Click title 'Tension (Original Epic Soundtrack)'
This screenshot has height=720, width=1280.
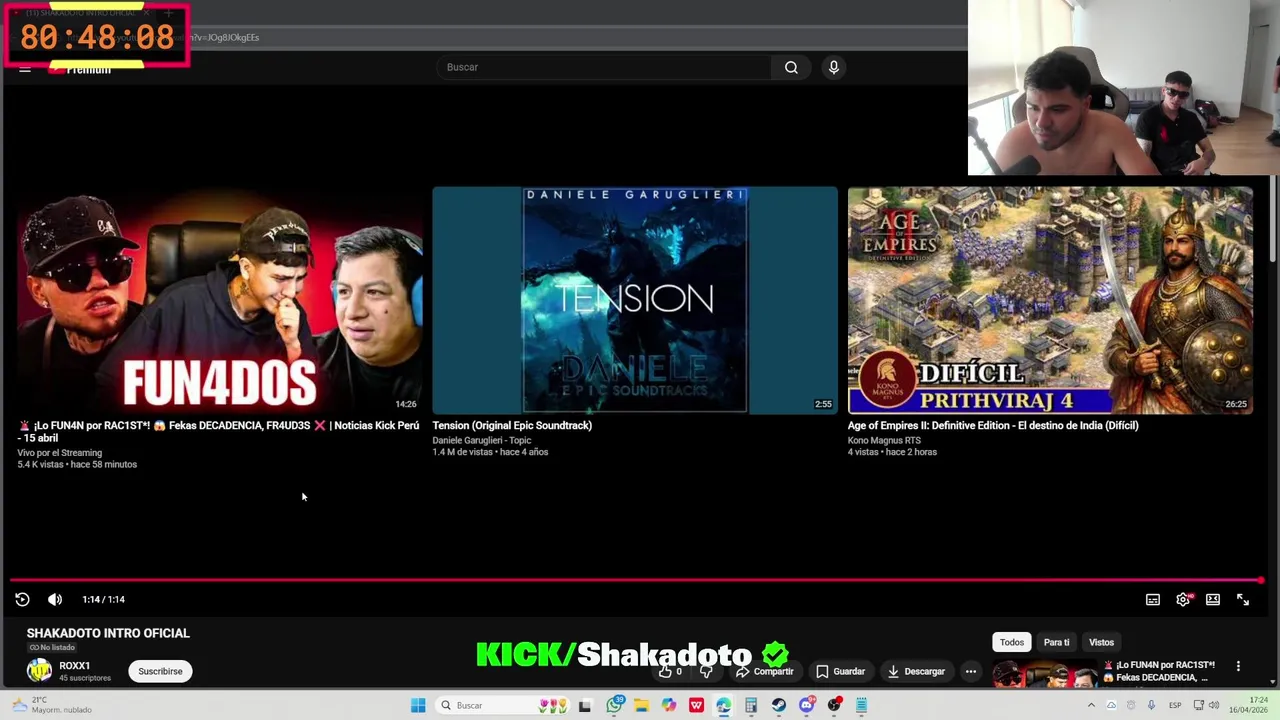tap(512, 425)
